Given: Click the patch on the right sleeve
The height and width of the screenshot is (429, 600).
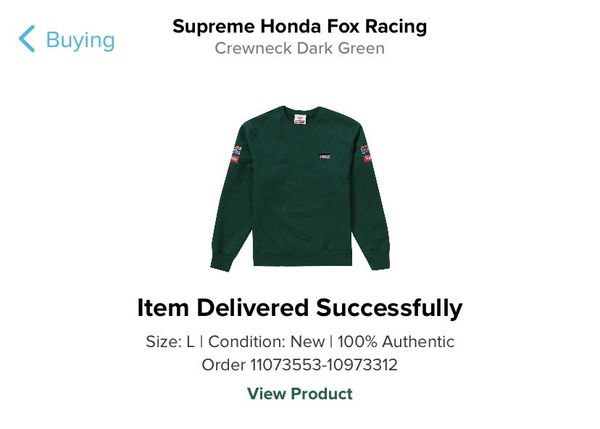Looking at the screenshot, I should 366,154.
